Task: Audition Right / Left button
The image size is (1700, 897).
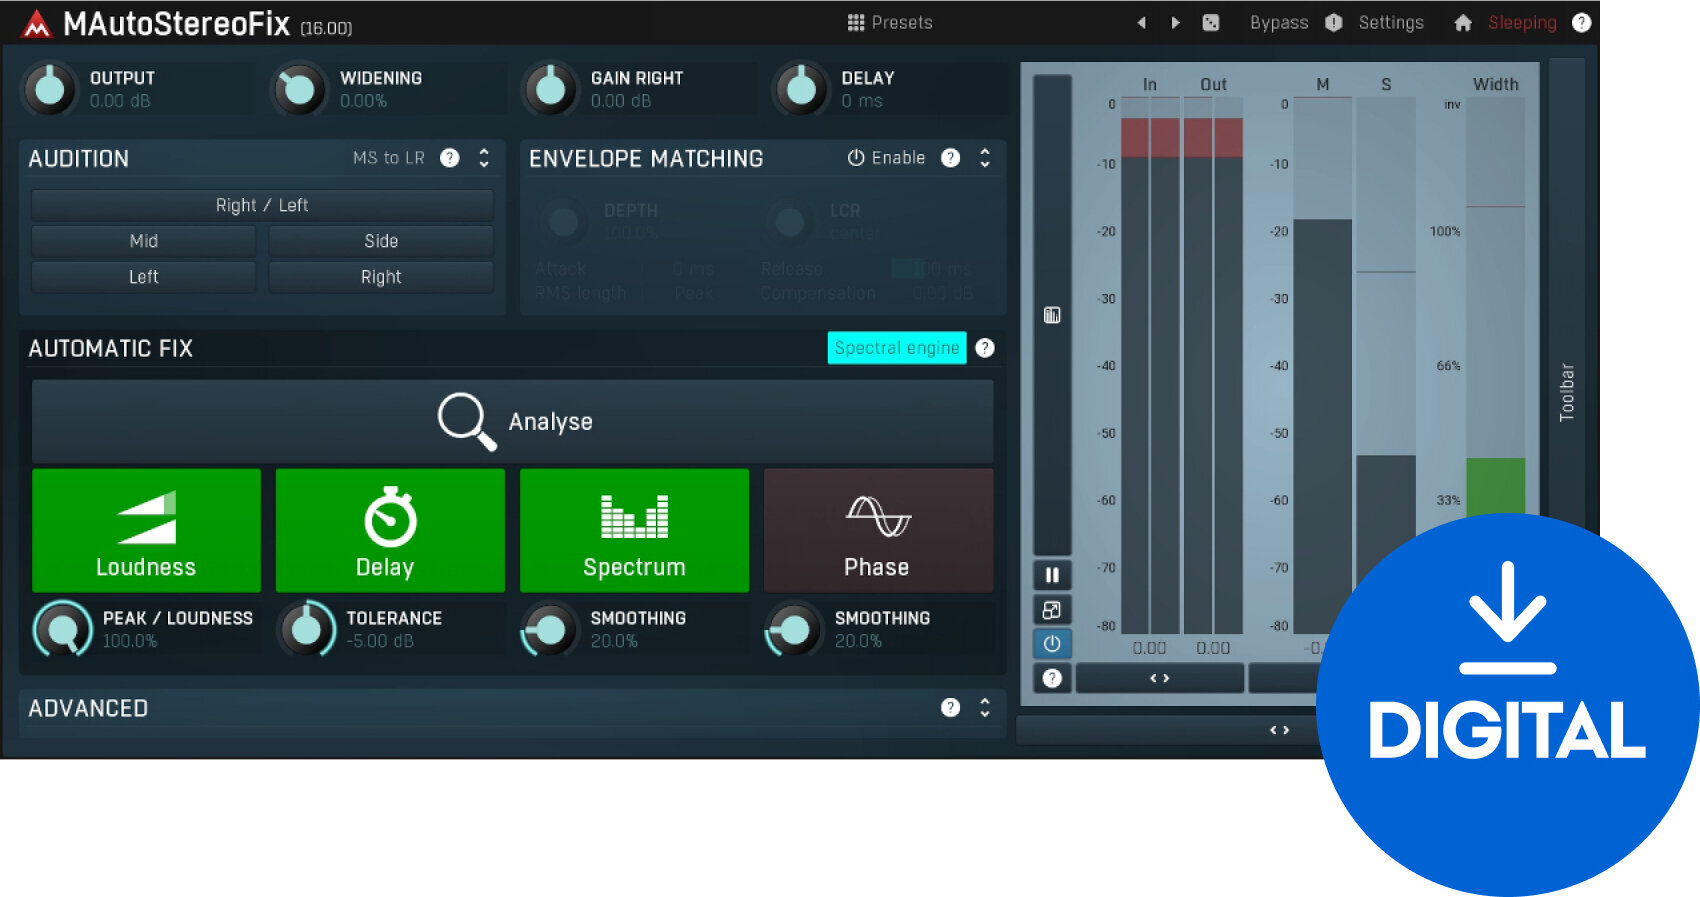Action: (262, 205)
